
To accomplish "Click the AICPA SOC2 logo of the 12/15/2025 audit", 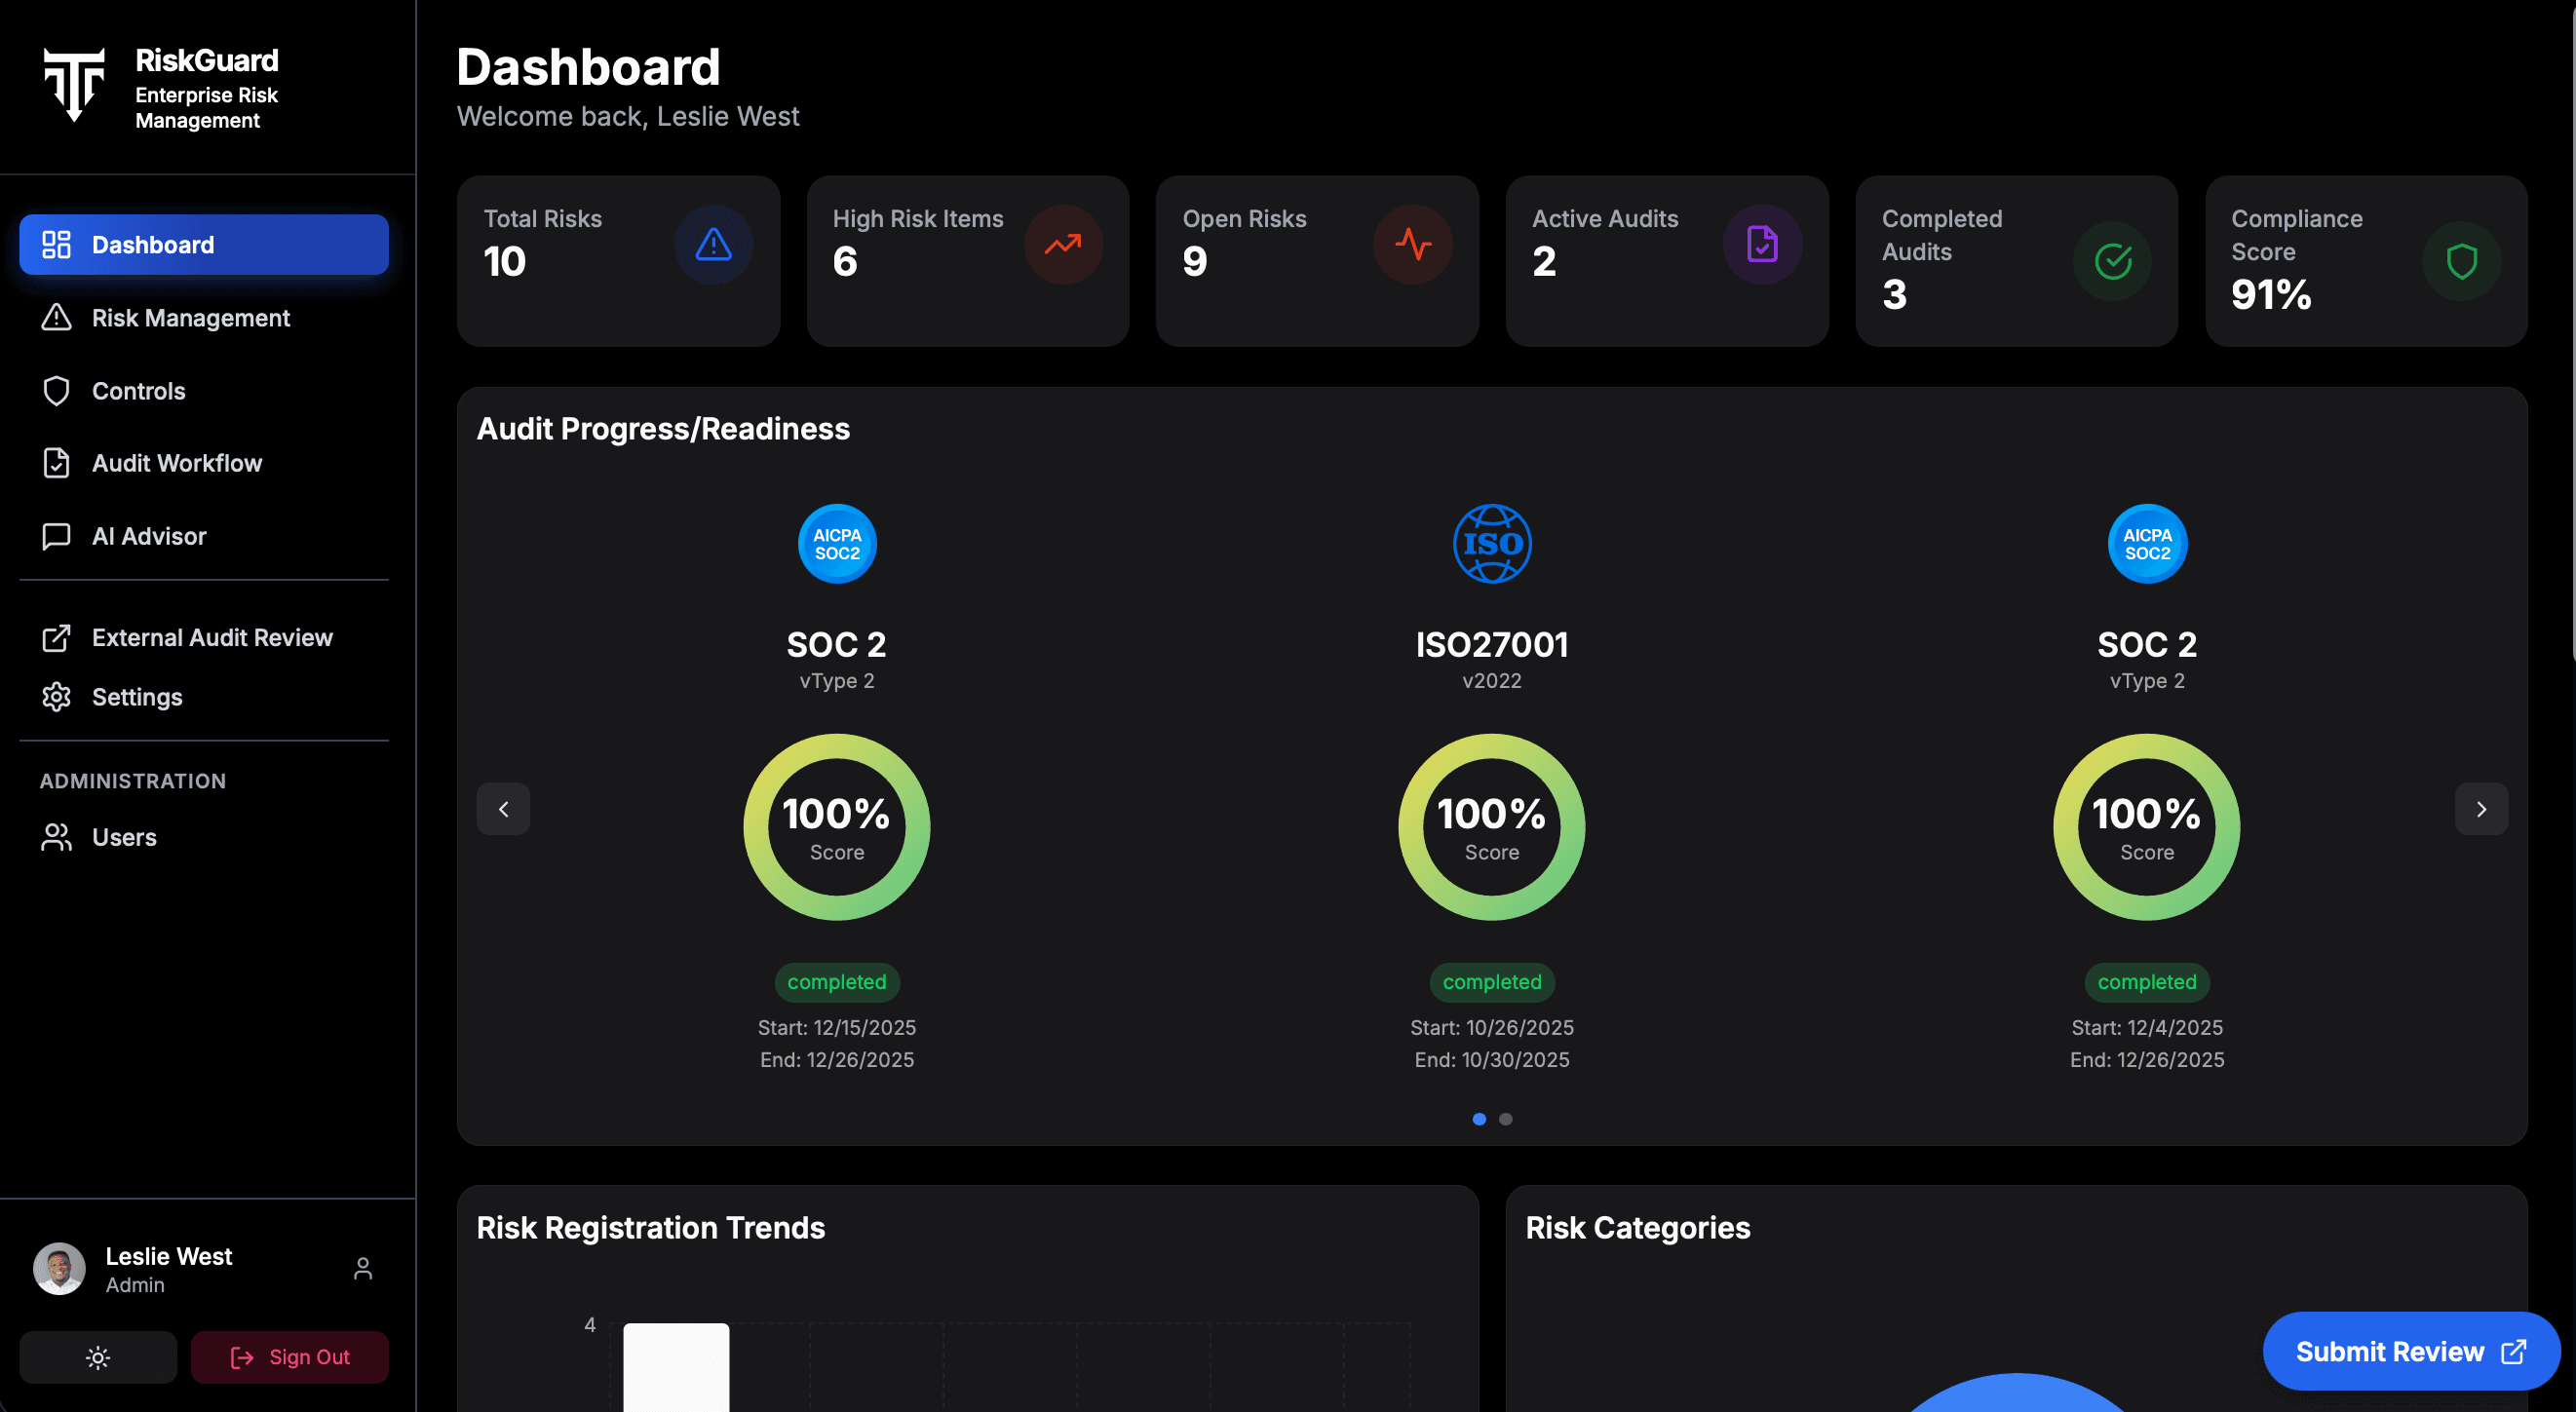I will point(837,544).
